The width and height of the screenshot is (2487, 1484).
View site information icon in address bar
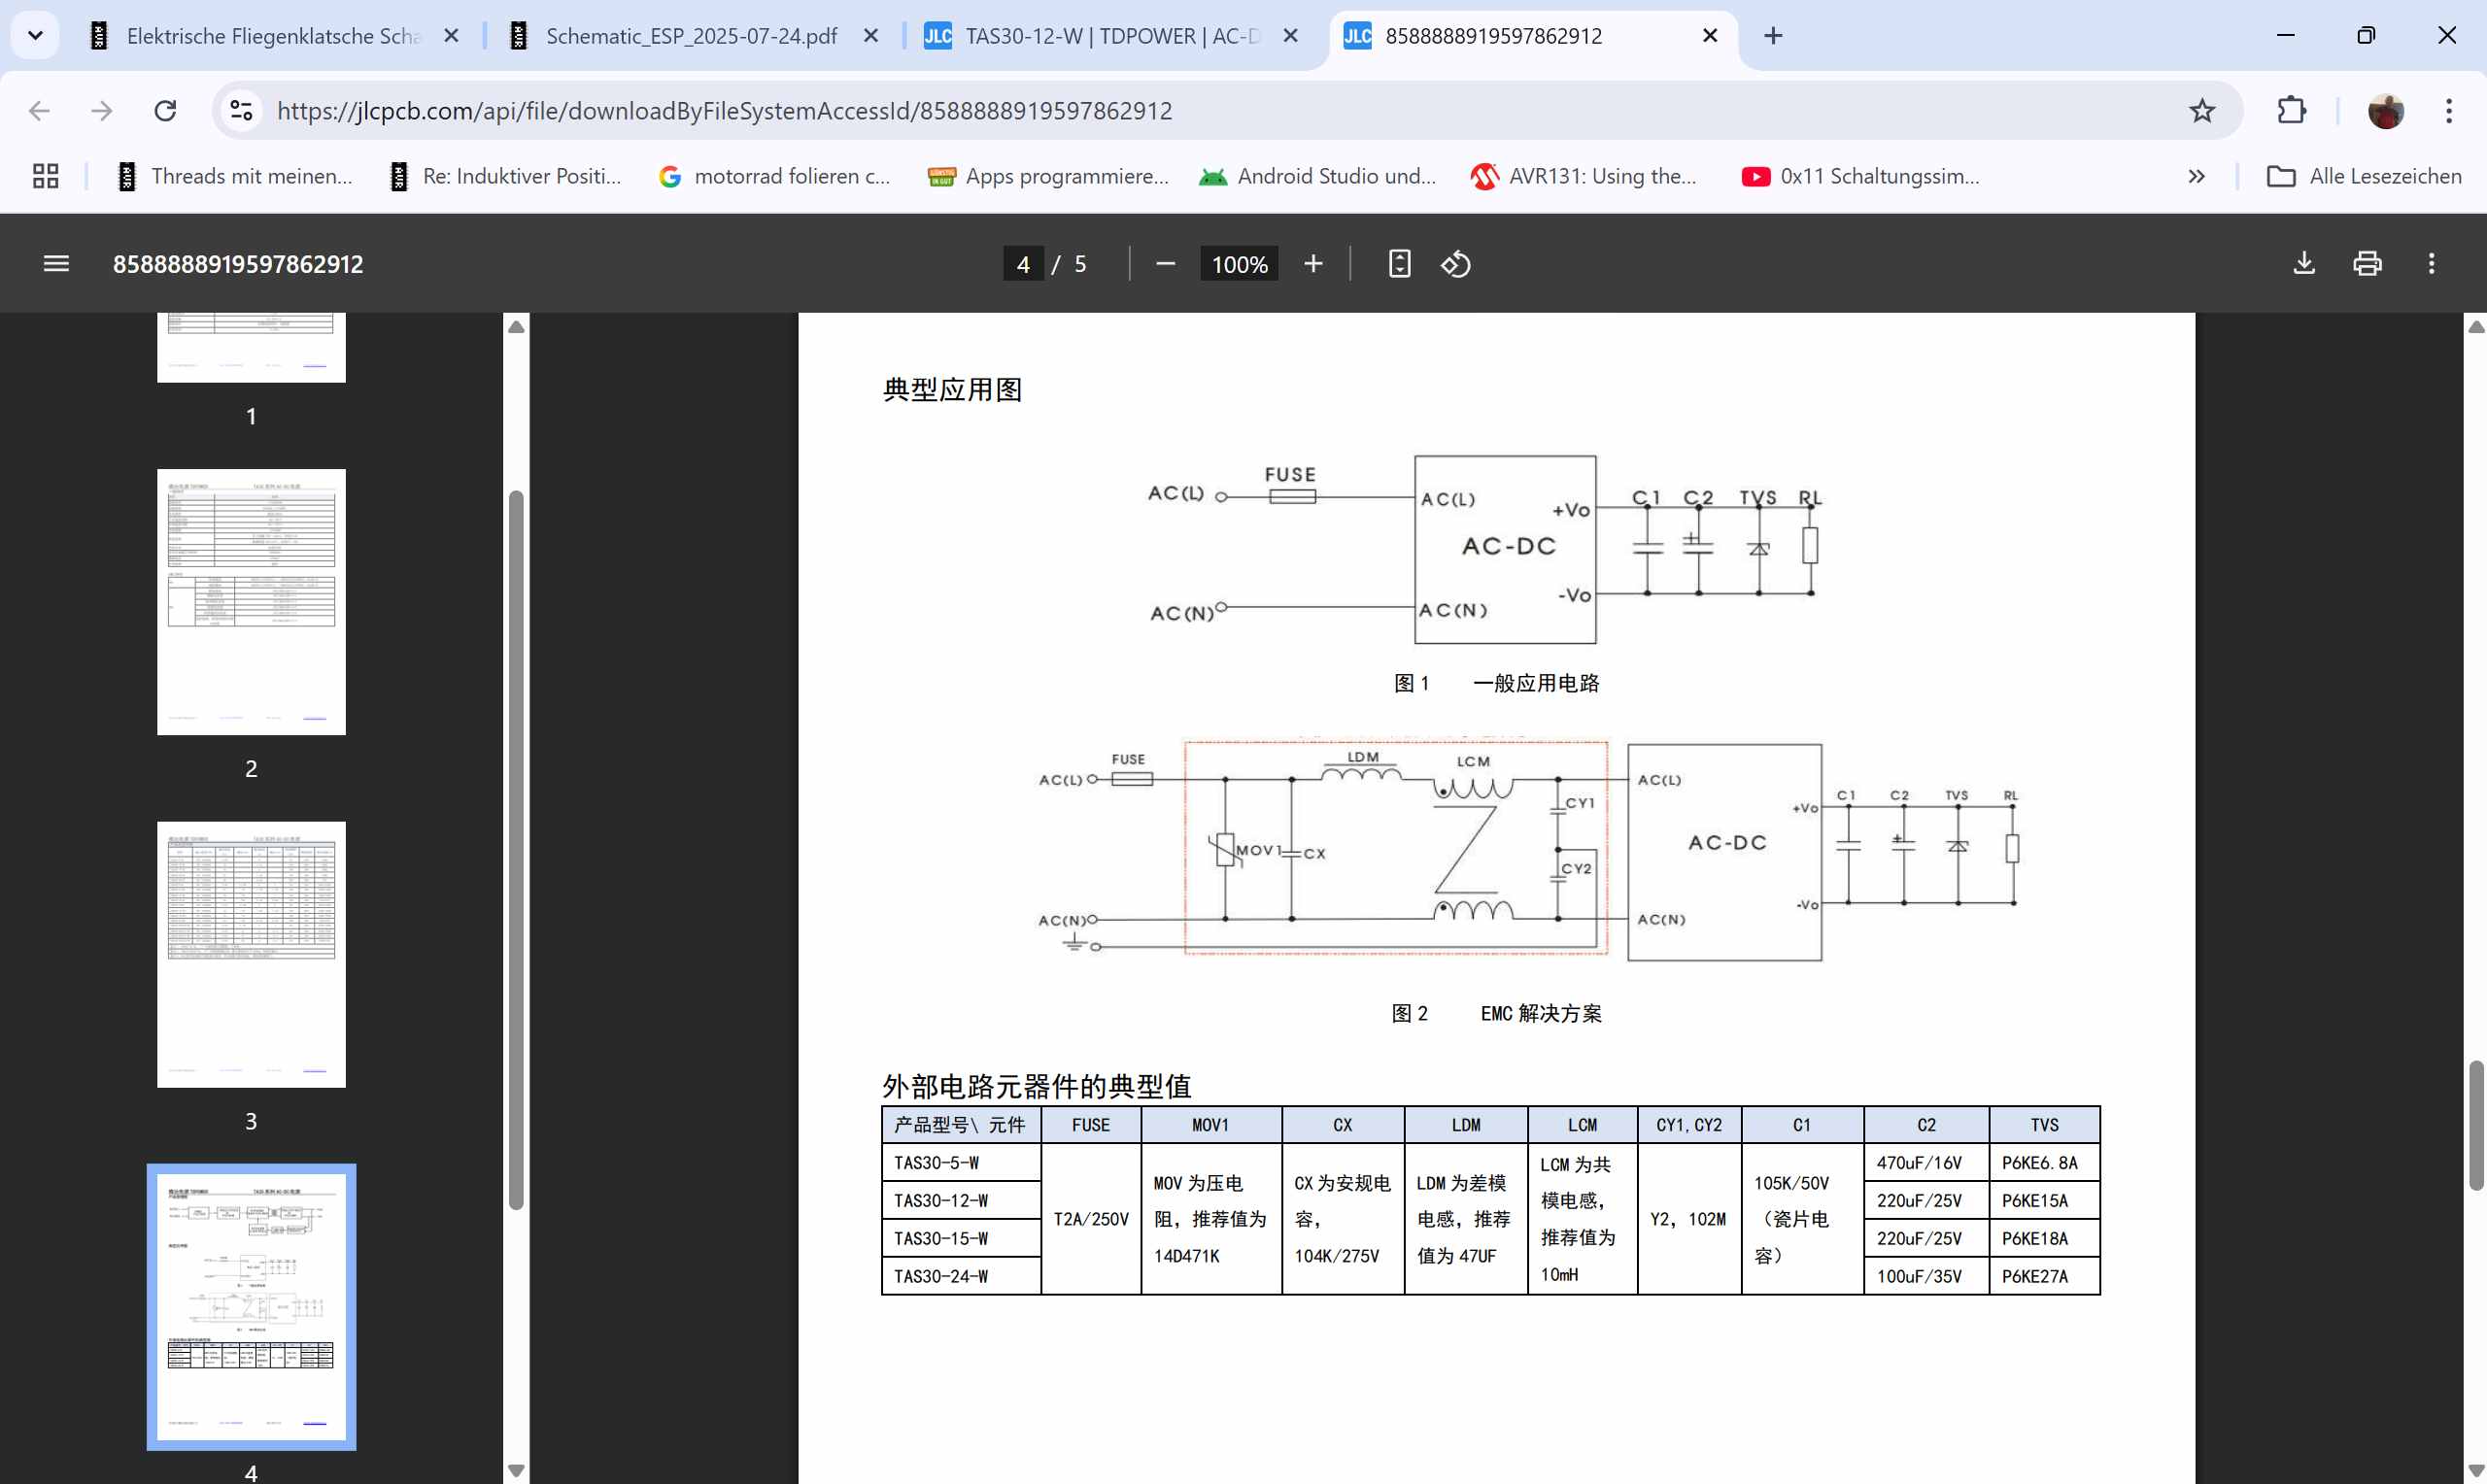click(241, 111)
